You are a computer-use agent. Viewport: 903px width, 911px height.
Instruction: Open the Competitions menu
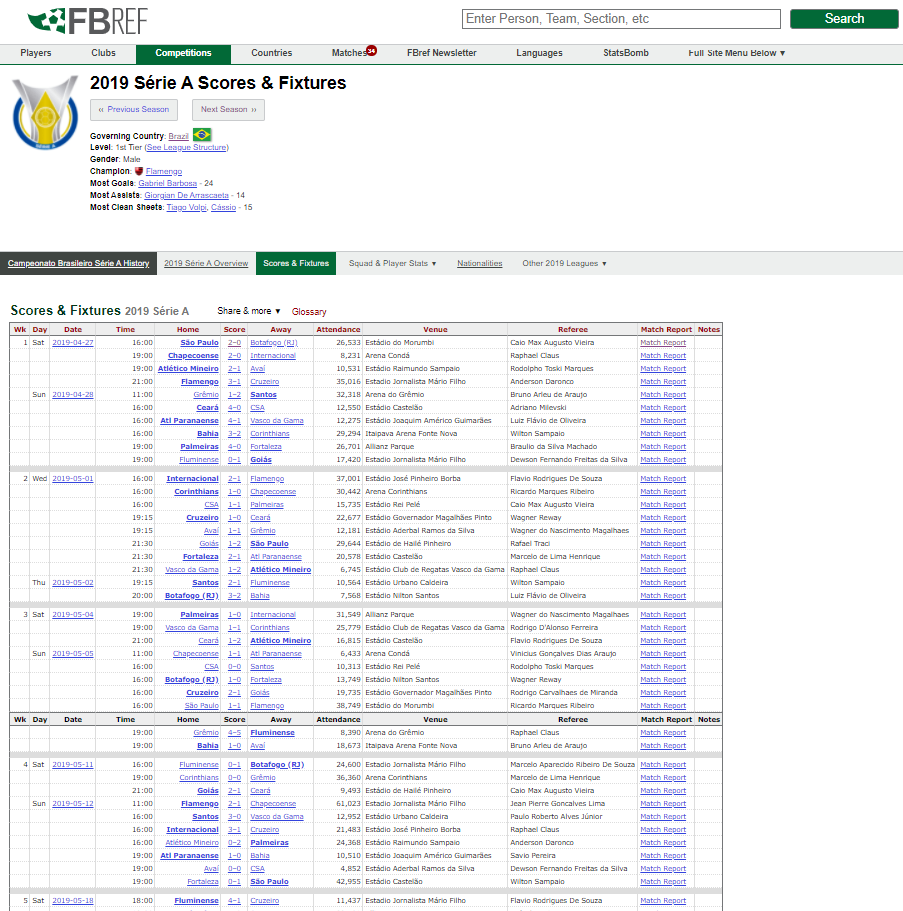click(x=183, y=53)
